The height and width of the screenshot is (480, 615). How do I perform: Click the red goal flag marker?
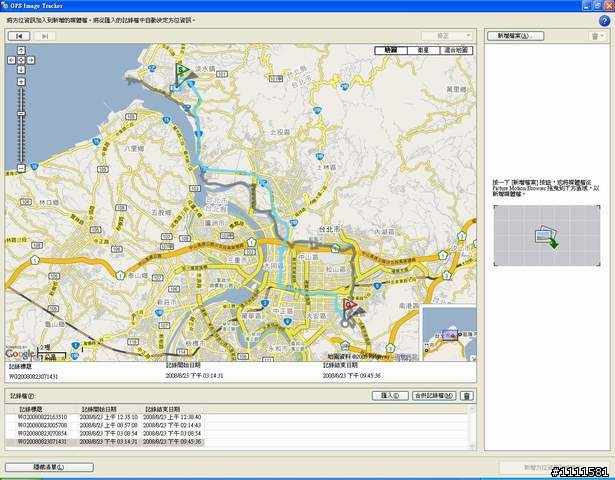(x=349, y=306)
